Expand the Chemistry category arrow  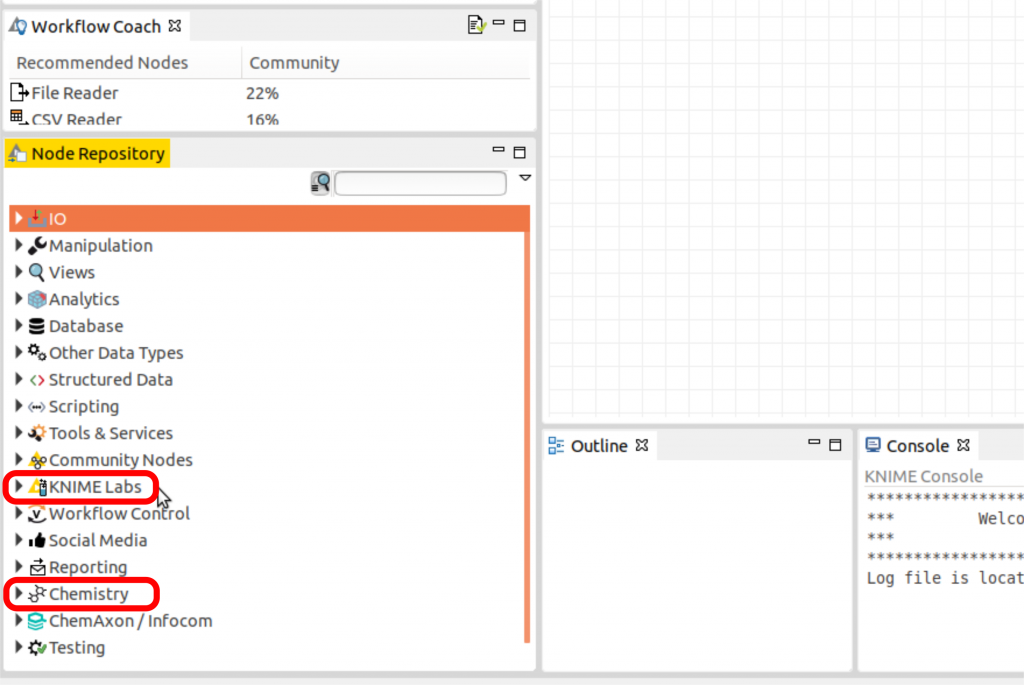pos(19,594)
